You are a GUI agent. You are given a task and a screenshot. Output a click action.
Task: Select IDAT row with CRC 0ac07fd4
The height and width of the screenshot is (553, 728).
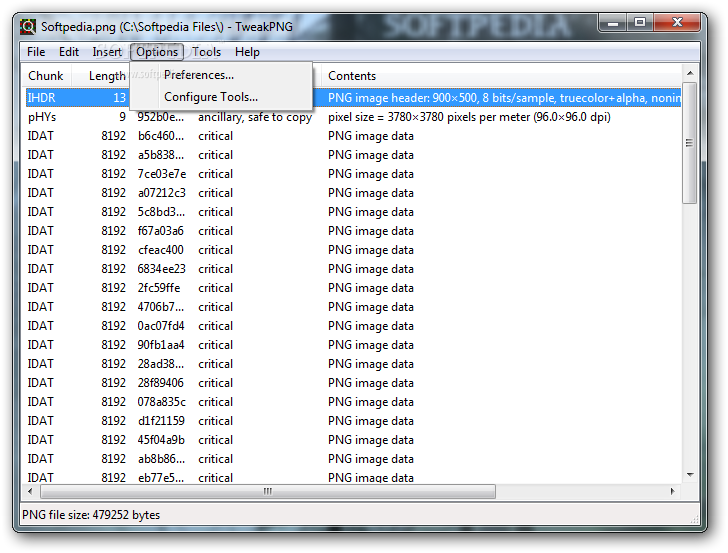pos(353,326)
